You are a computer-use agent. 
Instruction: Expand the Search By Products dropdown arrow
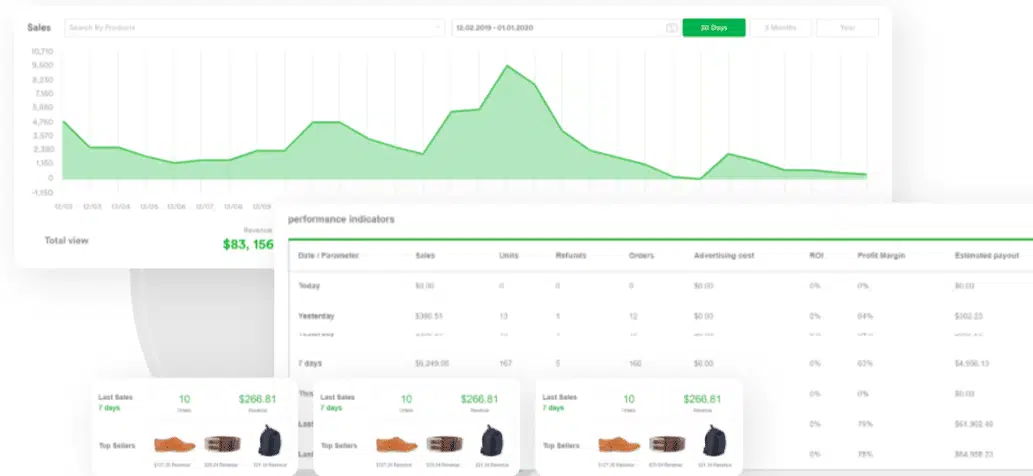pyautogui.click(x=438, y=28)
